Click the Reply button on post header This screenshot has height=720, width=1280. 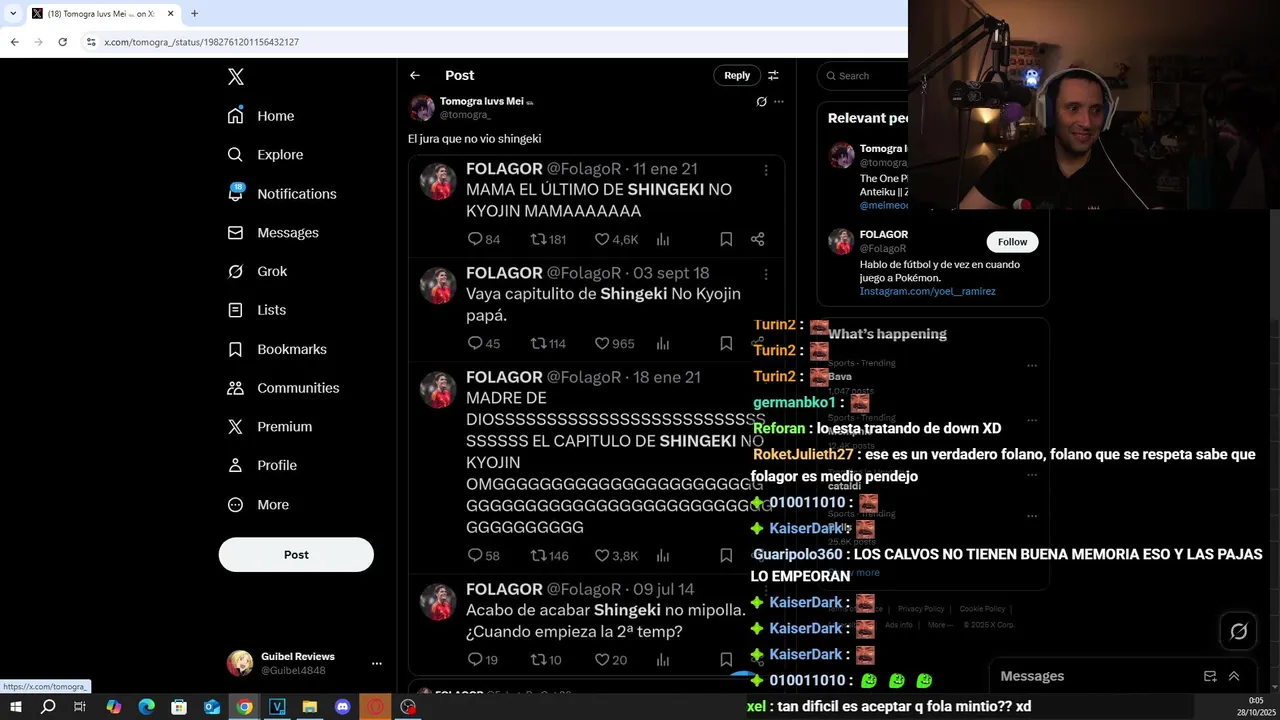[x=737, y=75]
